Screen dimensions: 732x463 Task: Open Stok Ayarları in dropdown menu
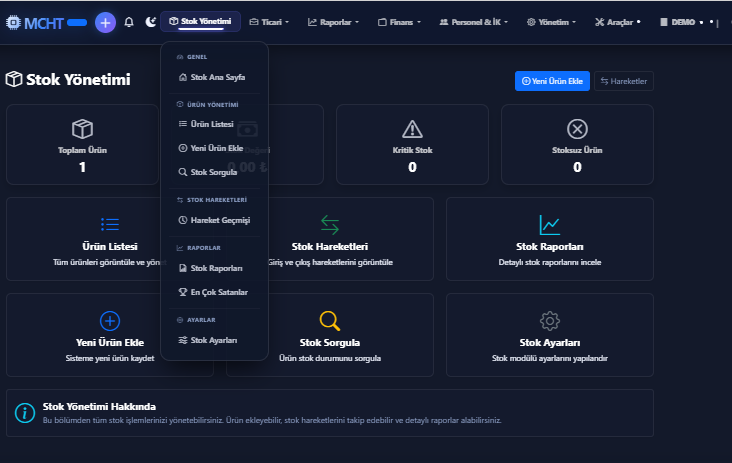(x=214, y=340)
